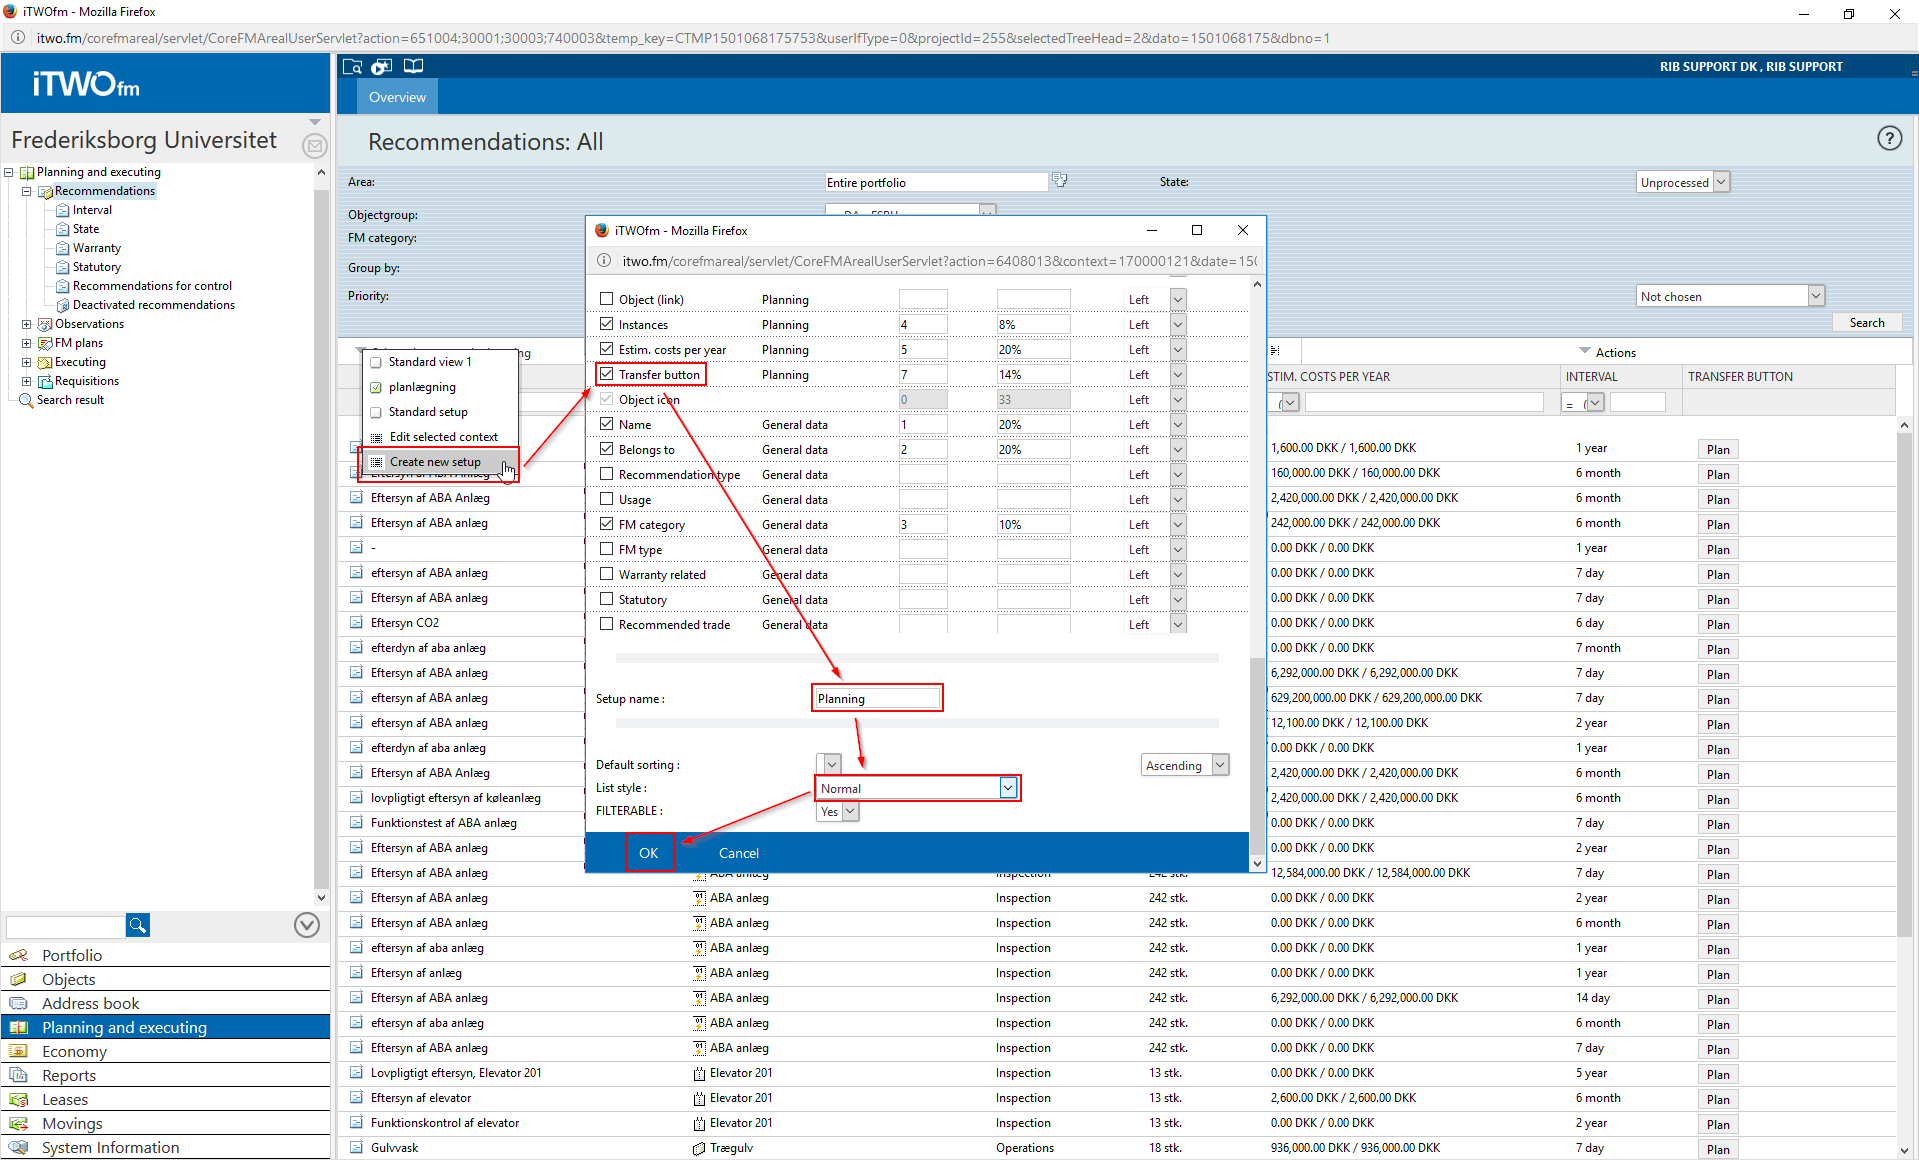Uncheck the Transfer button checkbox
The width and height of the screenshot is (1919, 1160).
(606, 374)
